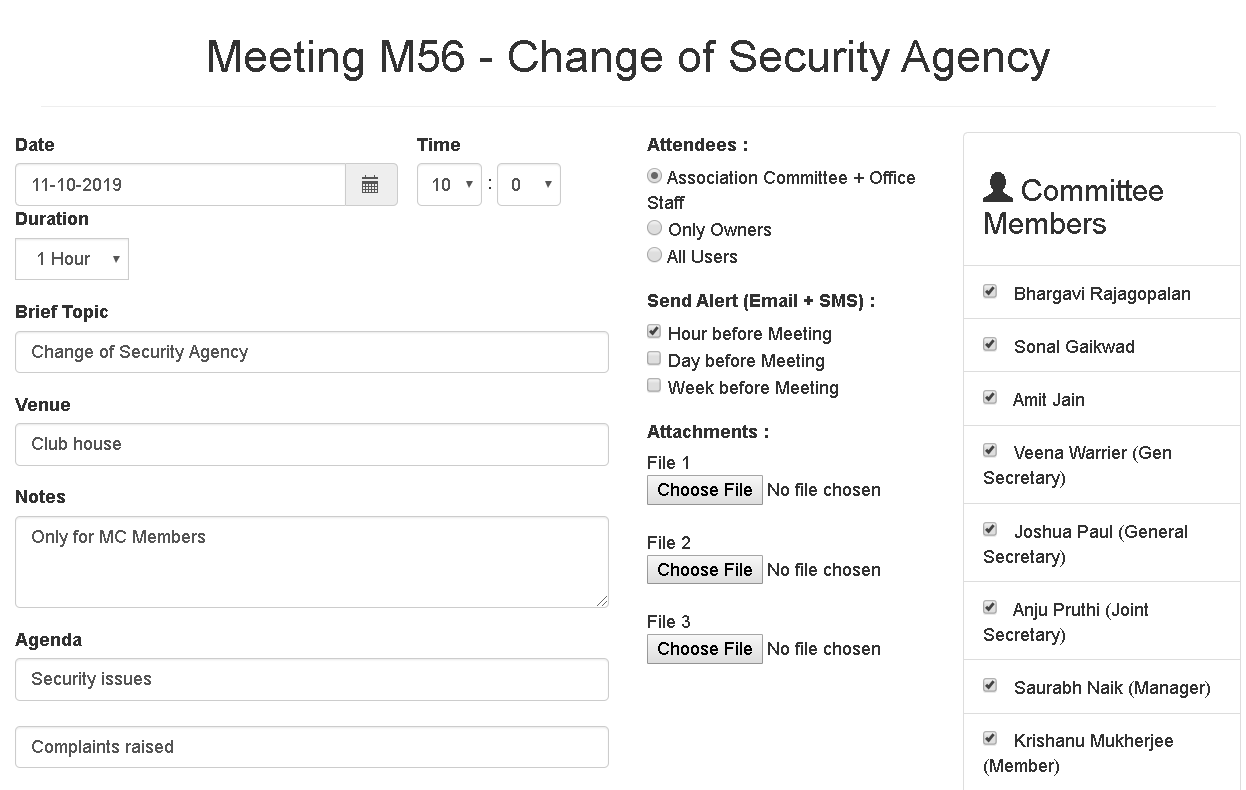Screen dimensions: 1246x790
Task: Click the Notes text area
Action: pos(311,560)
